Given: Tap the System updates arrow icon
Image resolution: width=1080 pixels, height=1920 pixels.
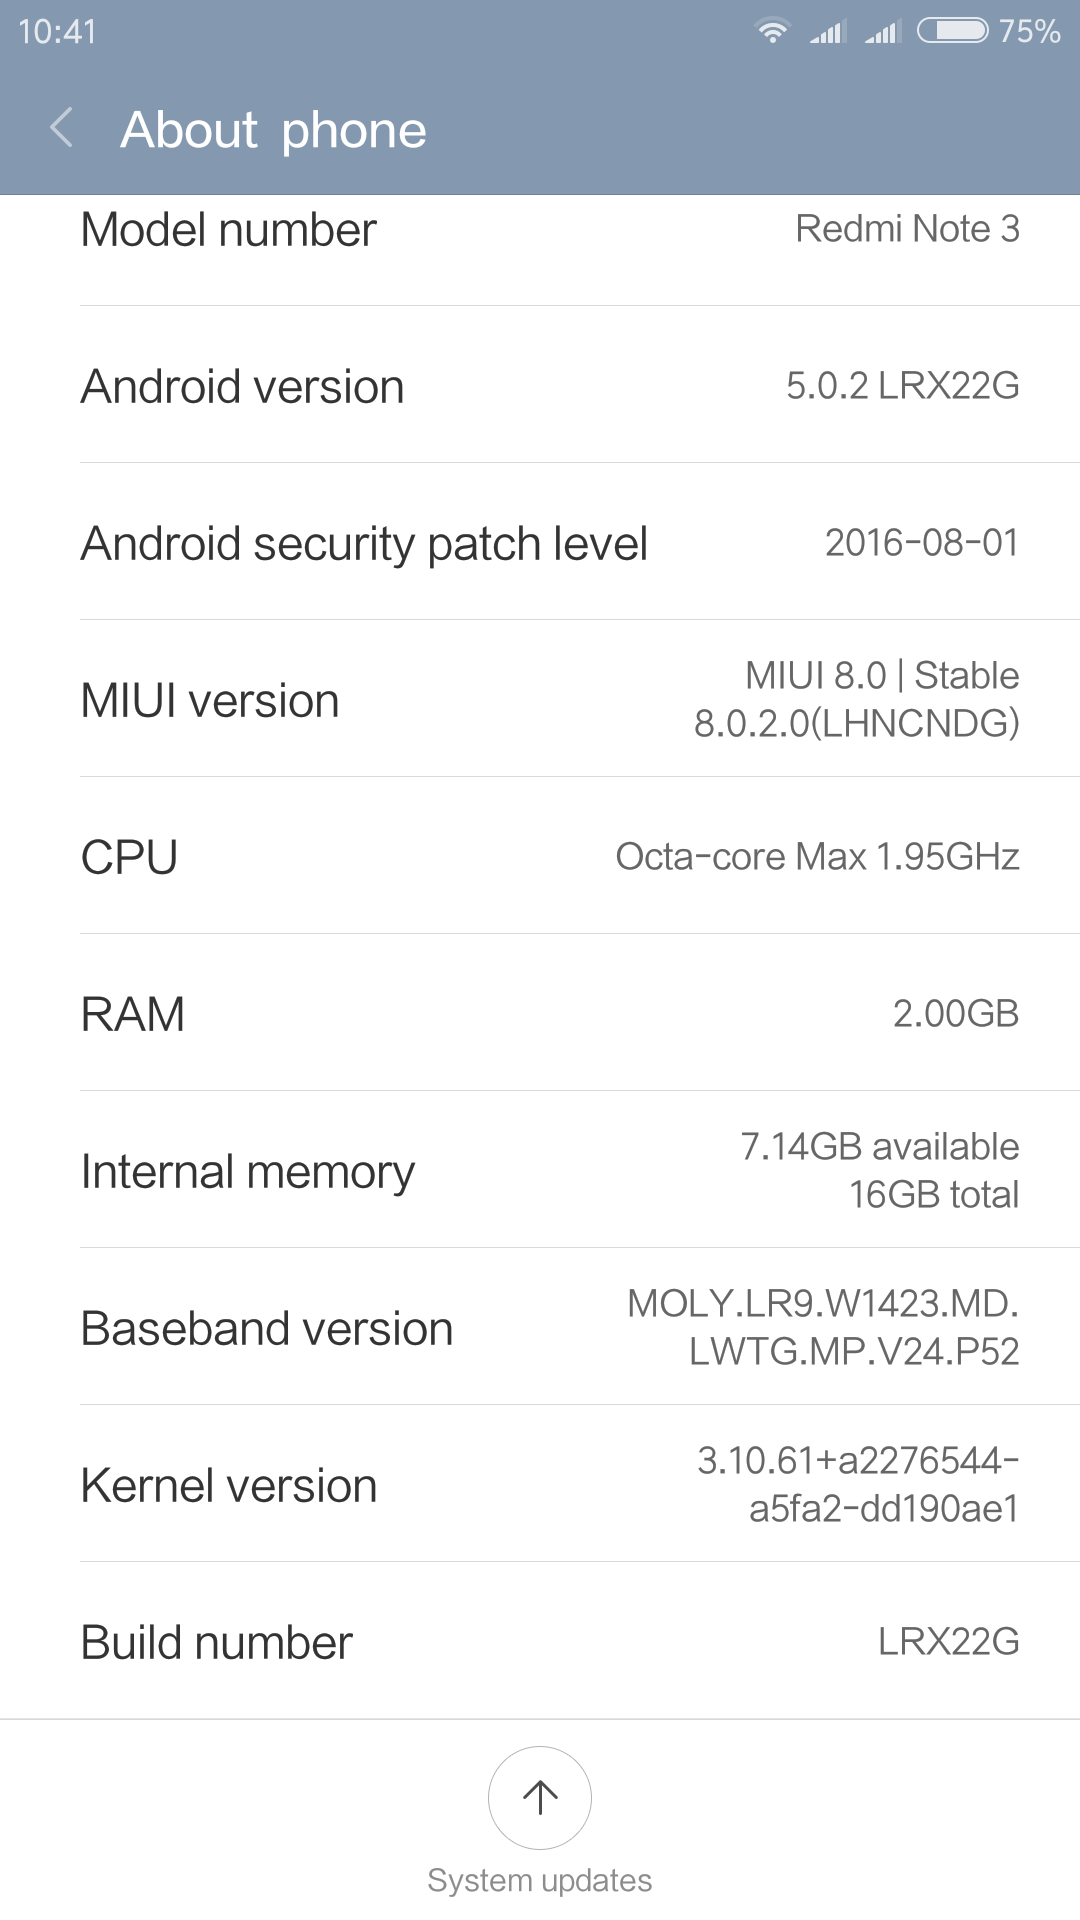Looking at the screenshot, I should click(540, 1797).
